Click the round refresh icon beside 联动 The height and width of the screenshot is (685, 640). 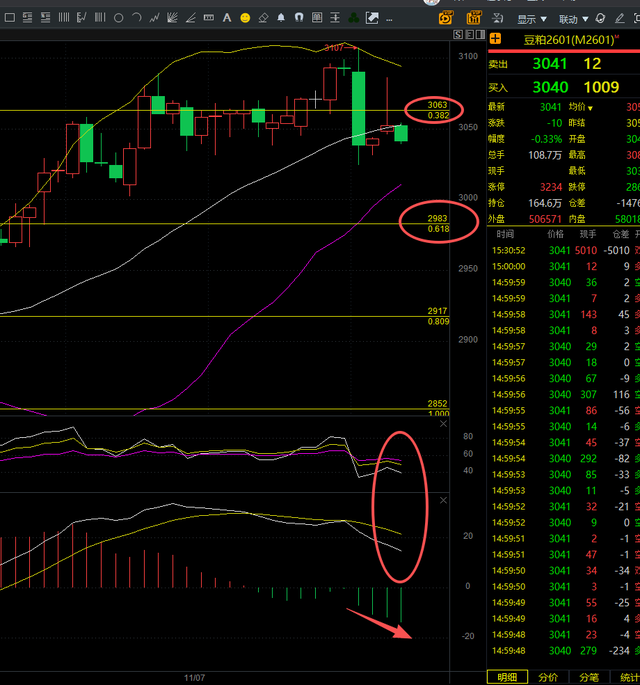click(601, 18)
